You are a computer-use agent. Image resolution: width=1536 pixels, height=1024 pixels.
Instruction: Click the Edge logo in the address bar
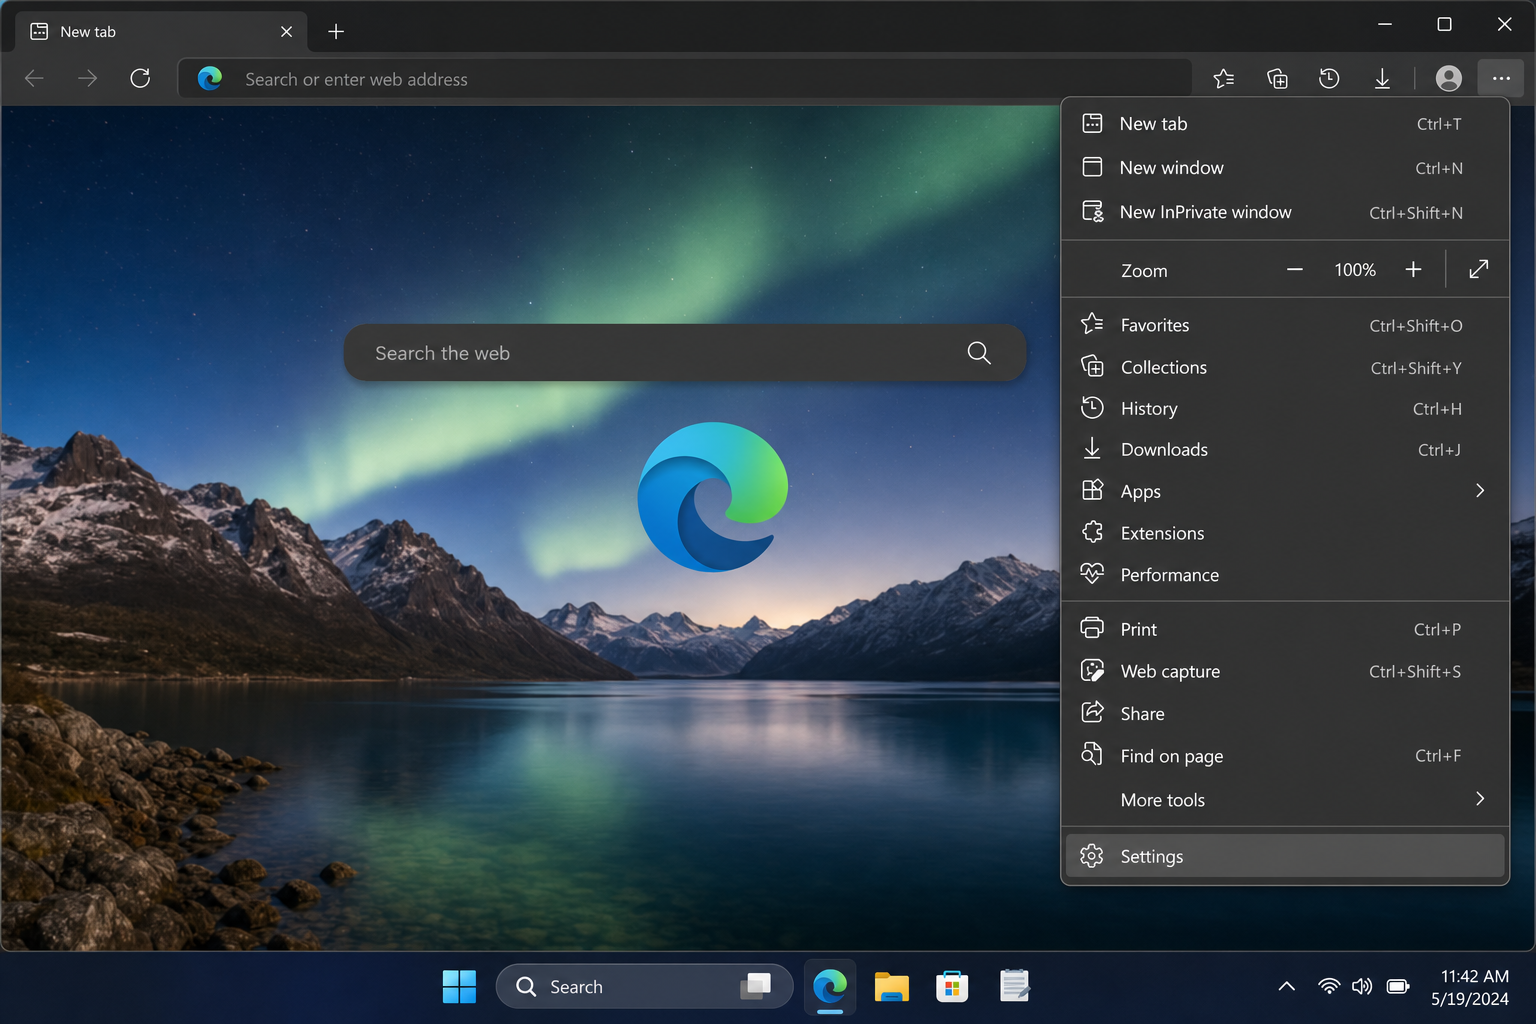pyautogui.click(x=210, y=78)
